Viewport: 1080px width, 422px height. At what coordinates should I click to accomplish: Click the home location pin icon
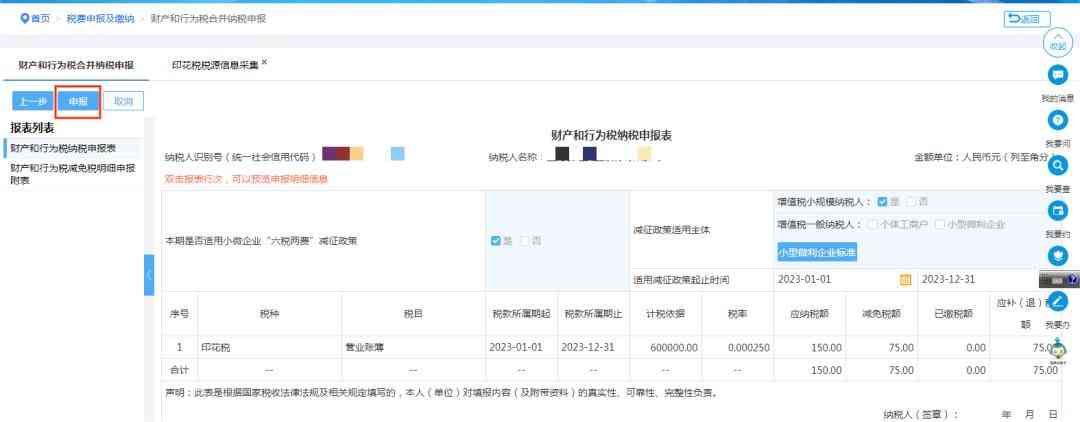click(10, 19)
